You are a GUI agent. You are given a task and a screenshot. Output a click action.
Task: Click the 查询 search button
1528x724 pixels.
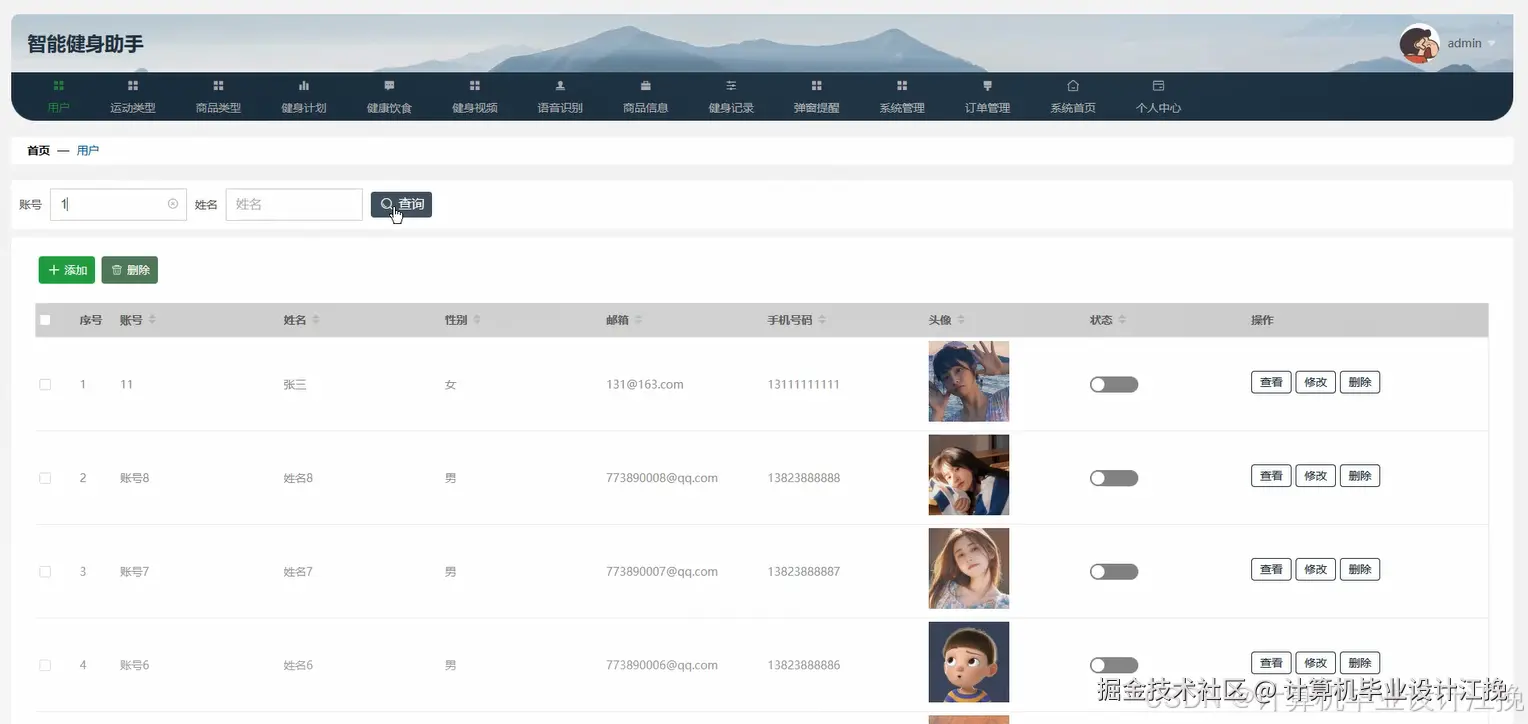pos(401,204)
